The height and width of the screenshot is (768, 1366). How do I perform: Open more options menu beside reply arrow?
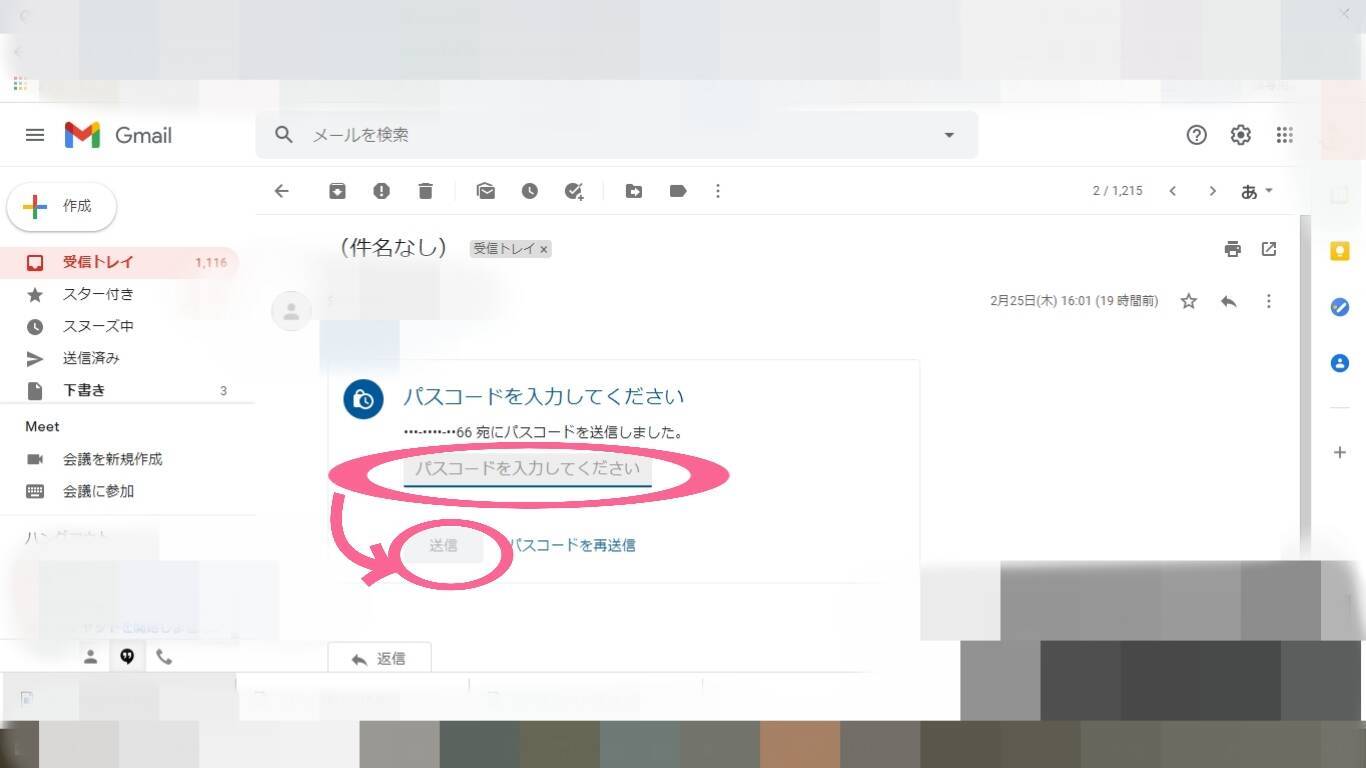(x=1269, y=301)
